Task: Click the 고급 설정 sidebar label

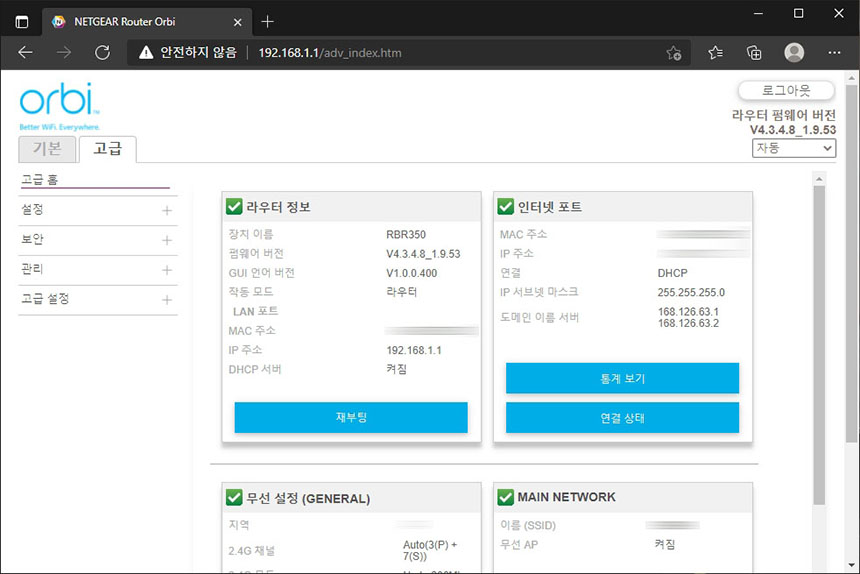Action: click(45, 299)
